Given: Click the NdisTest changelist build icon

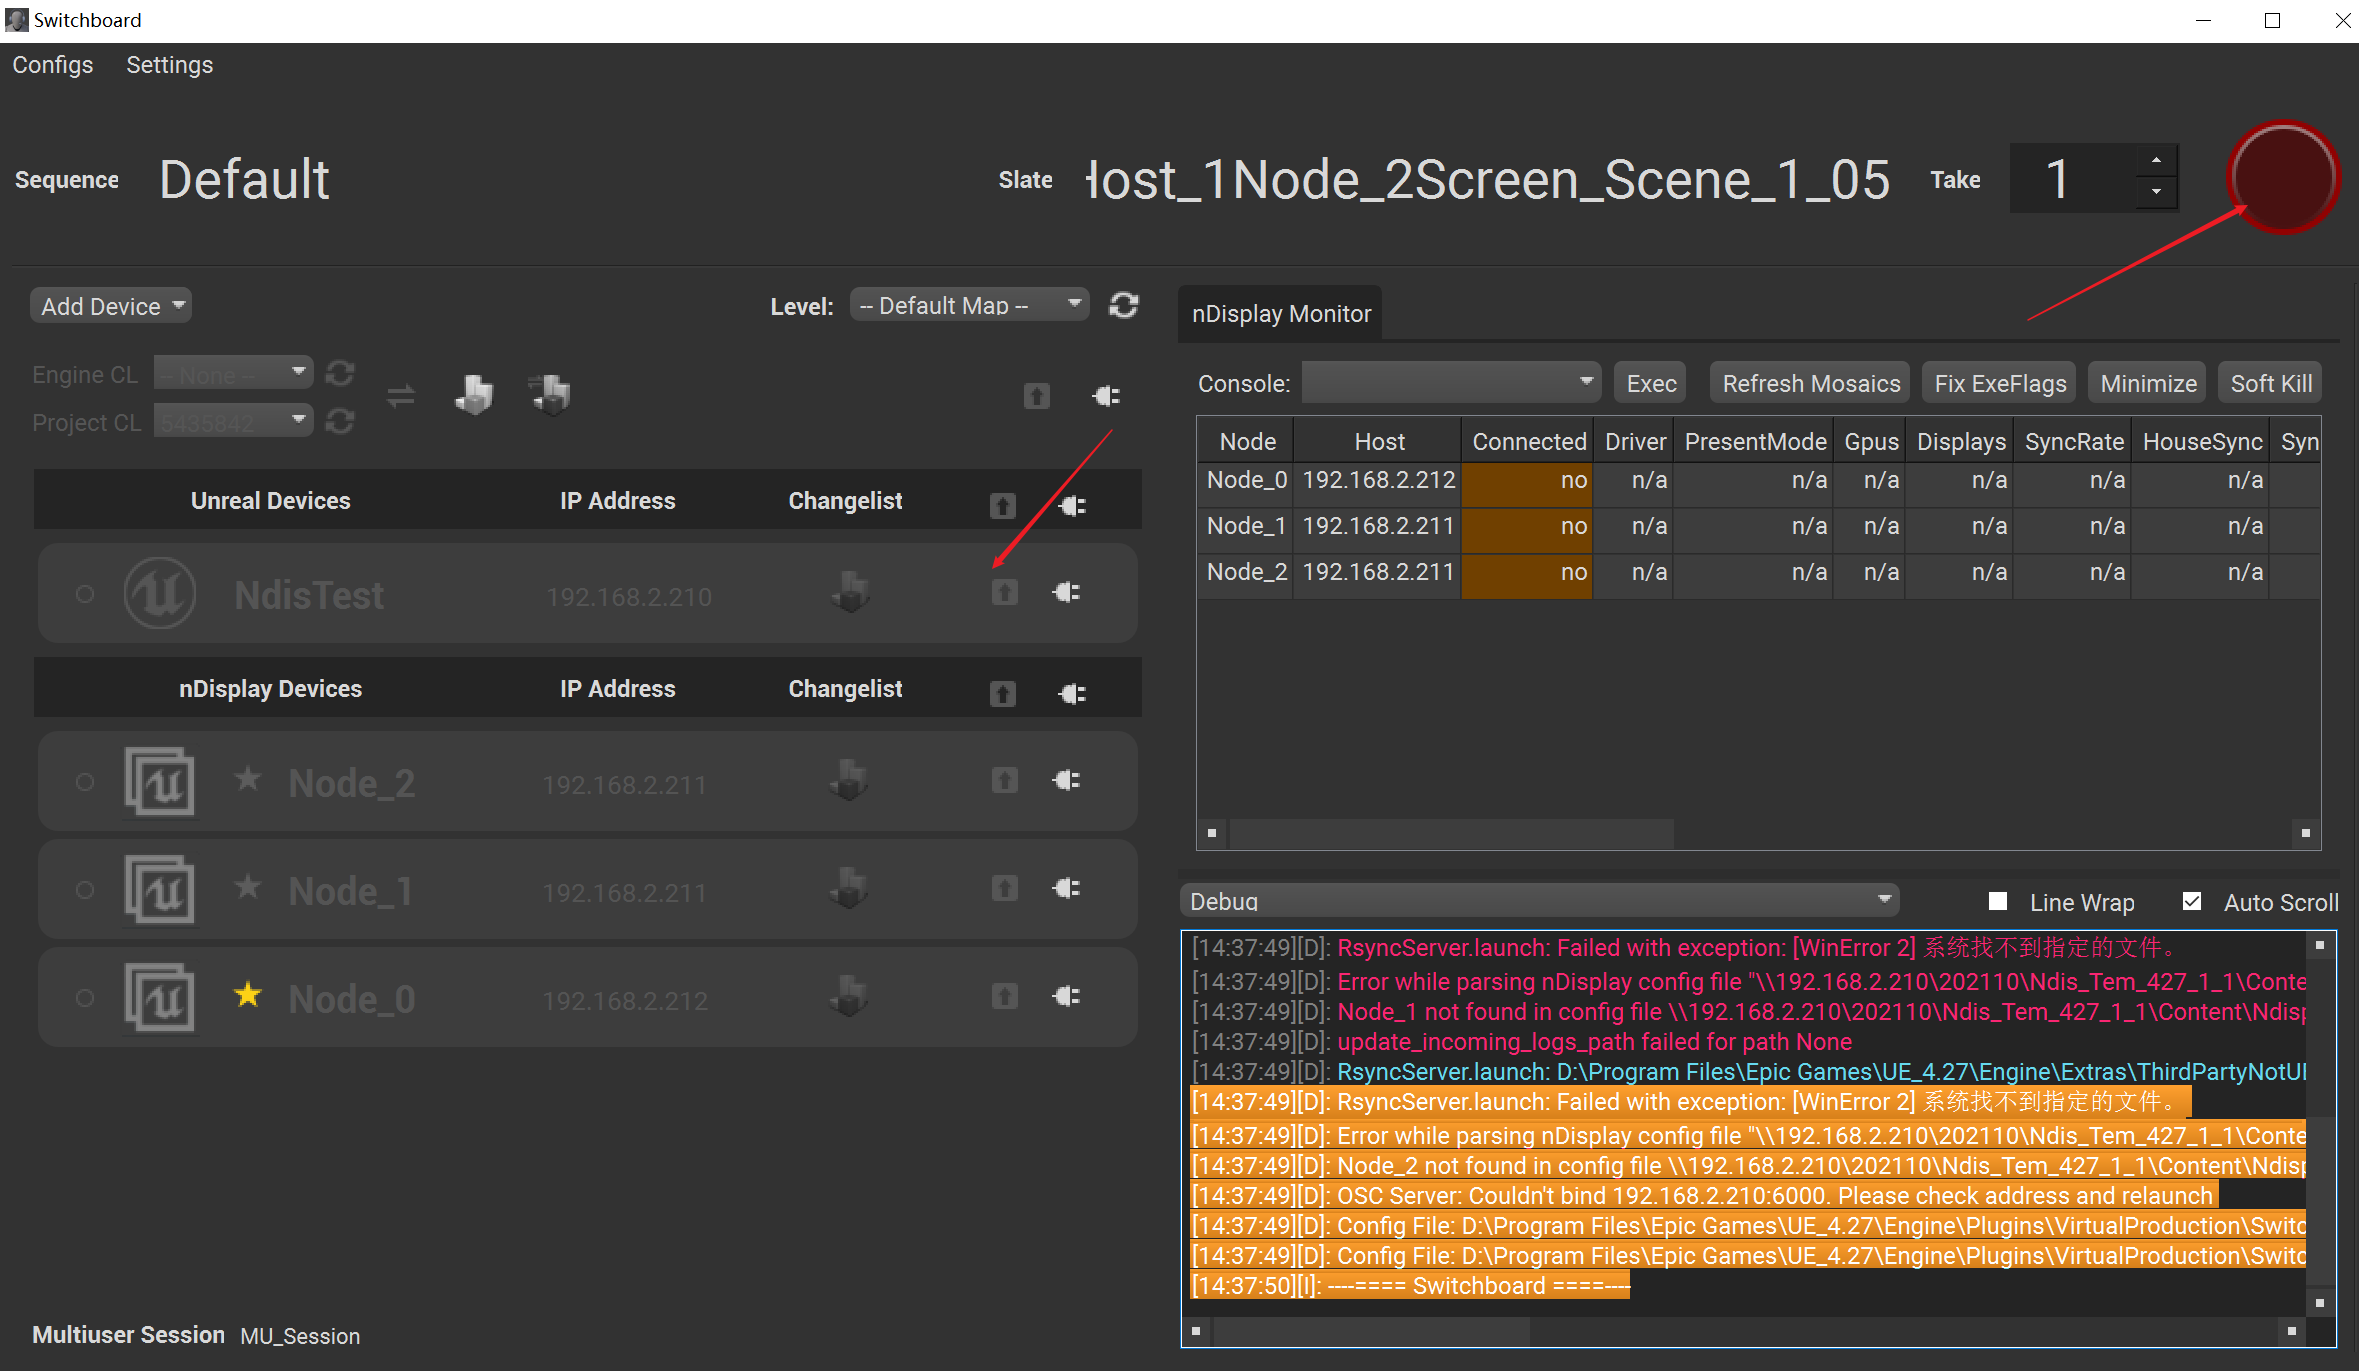Looking at the screenshot, I should click(850, 592).
